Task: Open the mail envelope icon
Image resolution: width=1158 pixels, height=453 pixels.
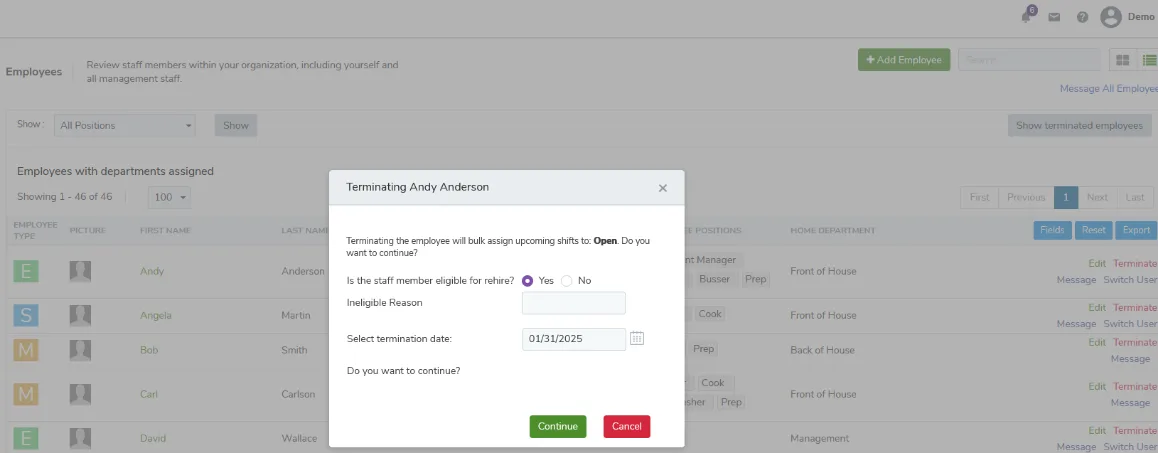Action: [x=1054, y=17]
